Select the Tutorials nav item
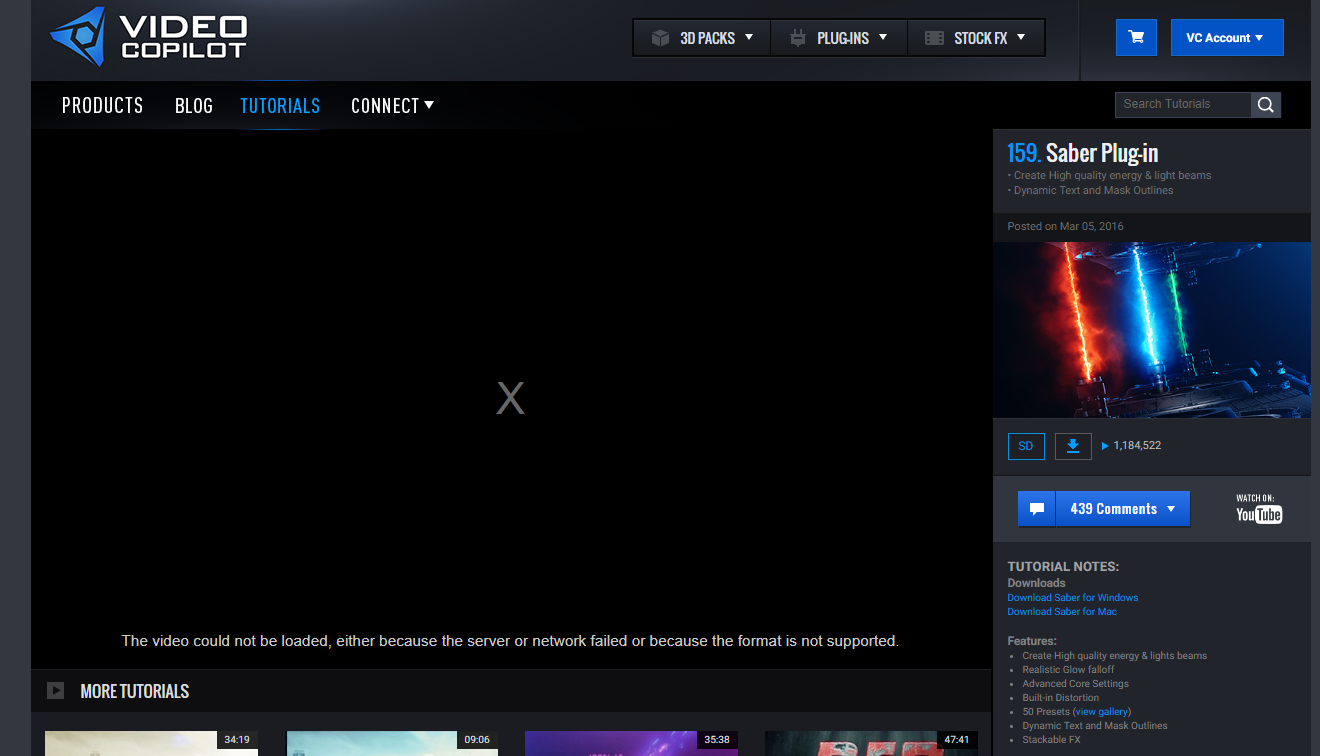This screenshot has width=1320, height=756. pos(280,105)
